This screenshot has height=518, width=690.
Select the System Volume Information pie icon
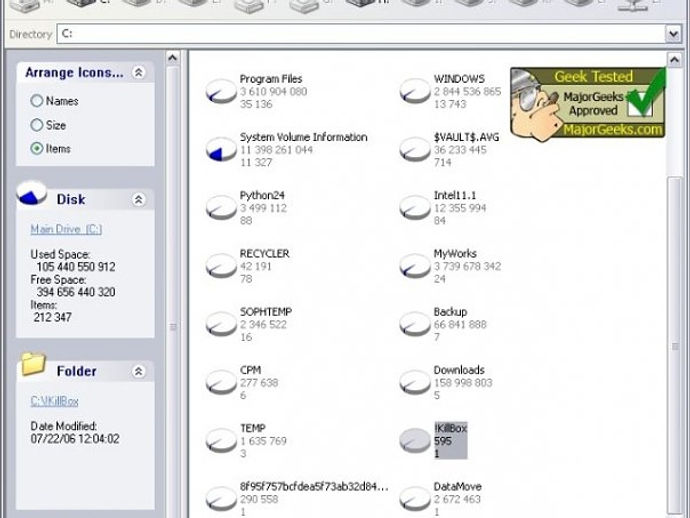[221, 150]
